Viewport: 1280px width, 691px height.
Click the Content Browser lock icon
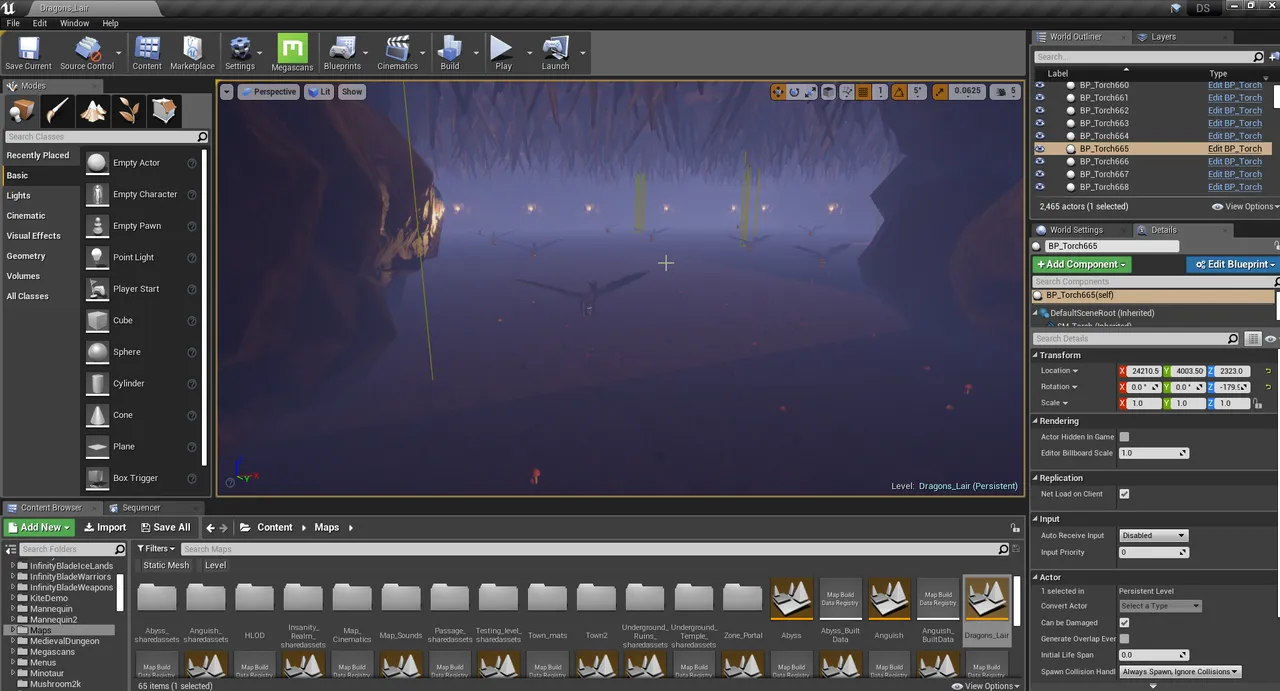(x=1016, y=528)
